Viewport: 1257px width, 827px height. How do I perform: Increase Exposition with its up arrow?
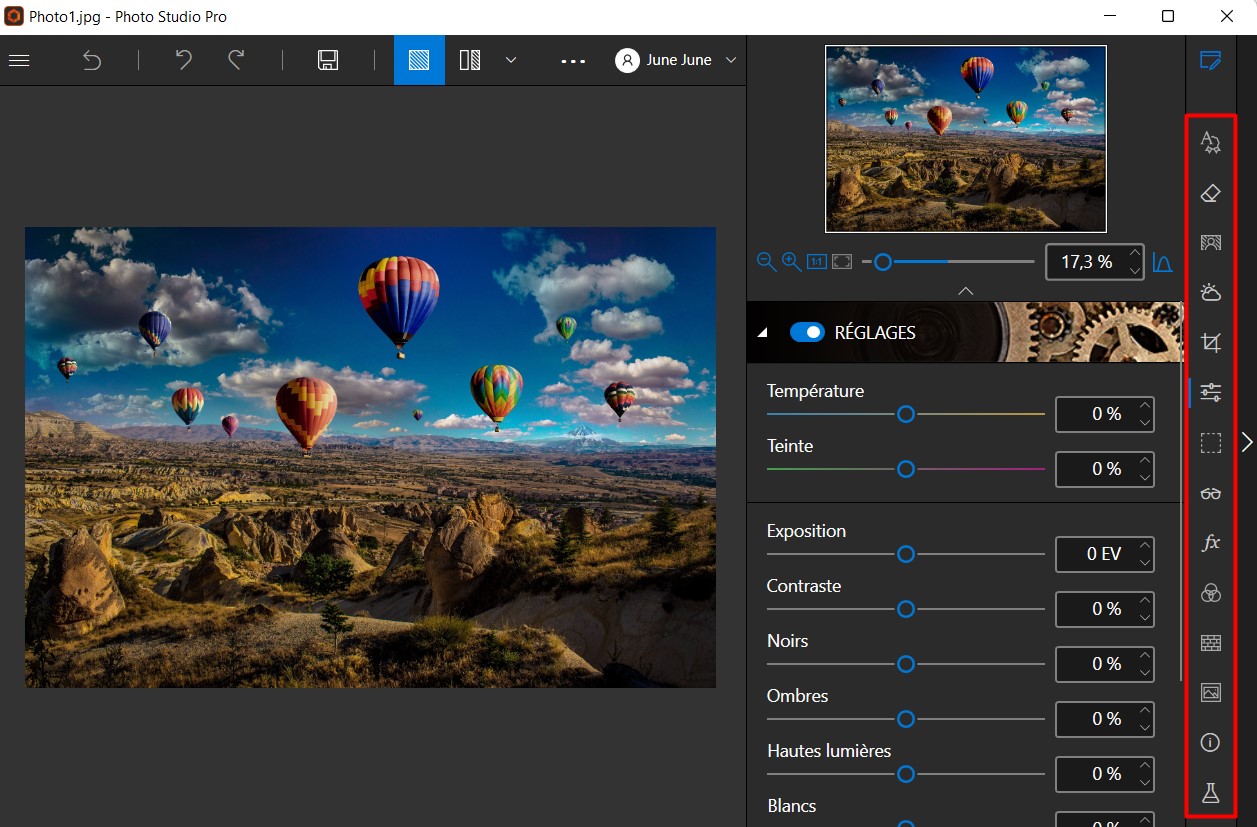(1145, 545)
